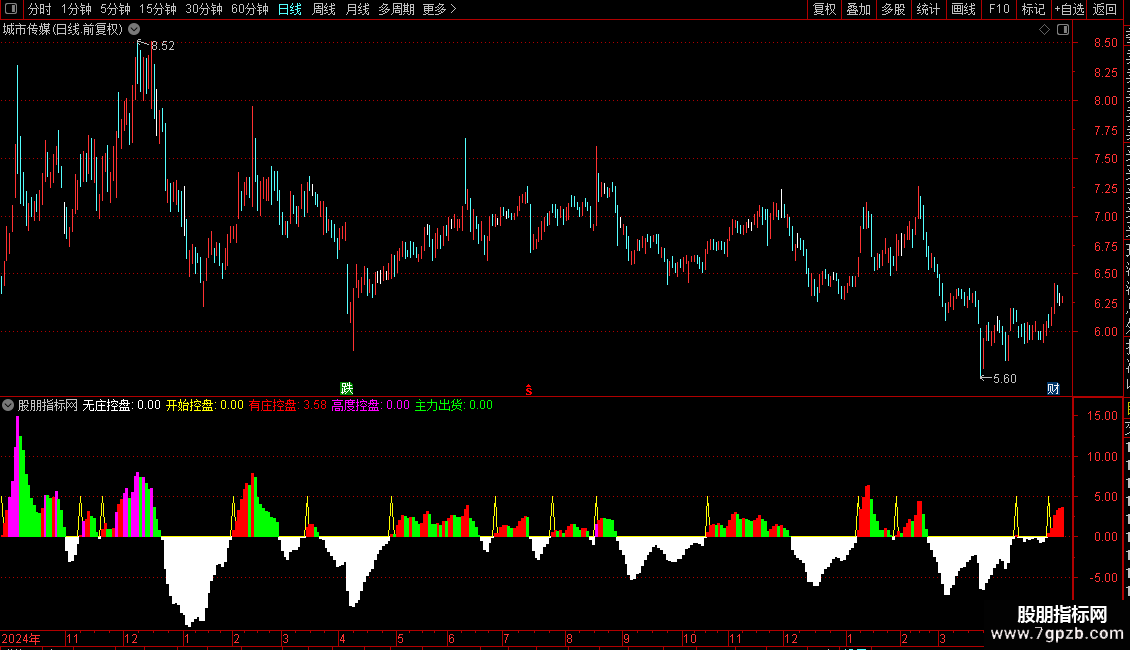The height and width of the screenshot is (650, 1130).
Task: Click the blue 财 marker icon
Action: point(1053,388)
